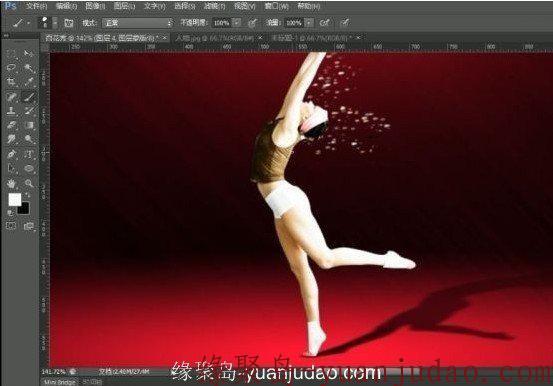Select the Rectangular Marquee tool
The width and height of the screenshot is (553, 386).
tap(12, 54)
